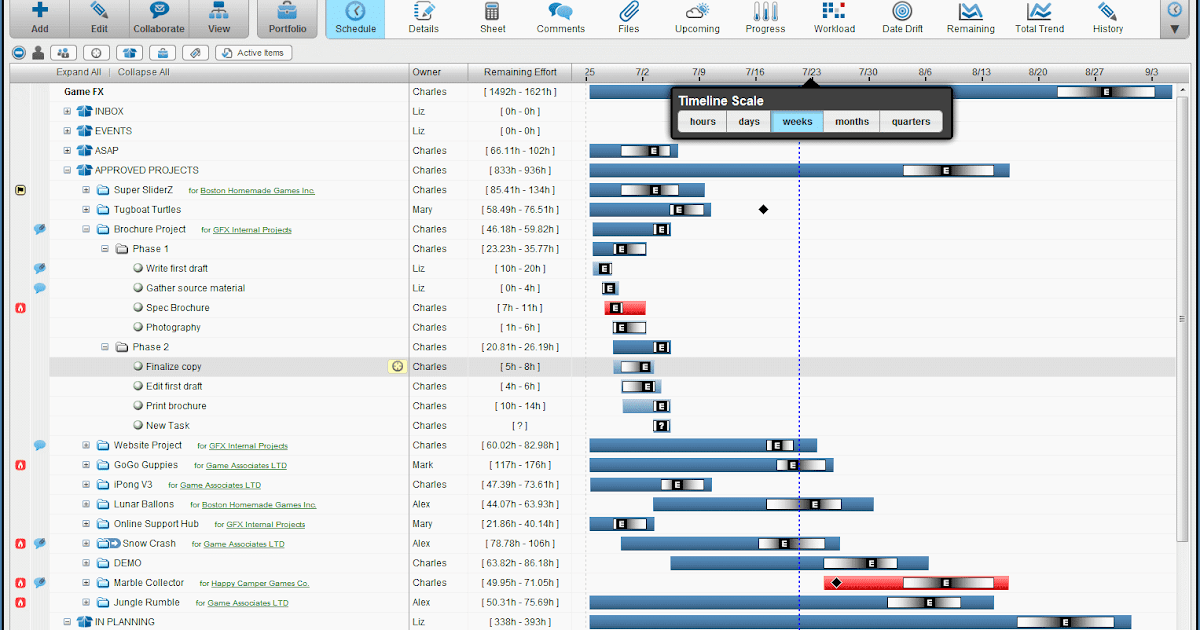Click the diamond milestone marker near Marble Collector
This screenshot has height=630, width=1200.
pyautogui.click(x=836, y=582)
